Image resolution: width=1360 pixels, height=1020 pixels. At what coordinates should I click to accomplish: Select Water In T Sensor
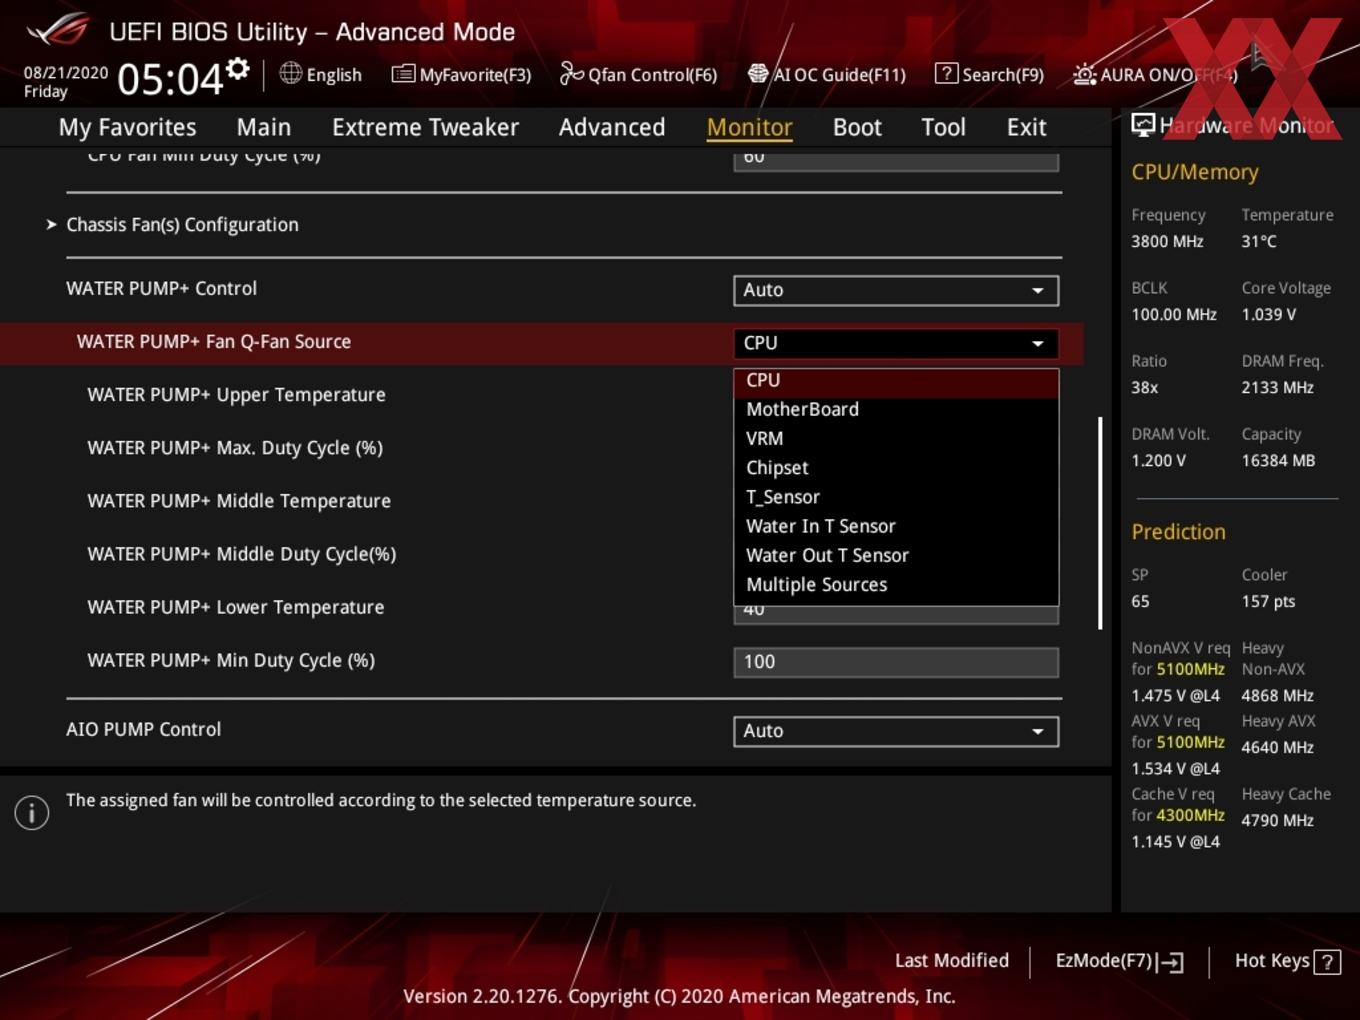[x=896, y=526]
